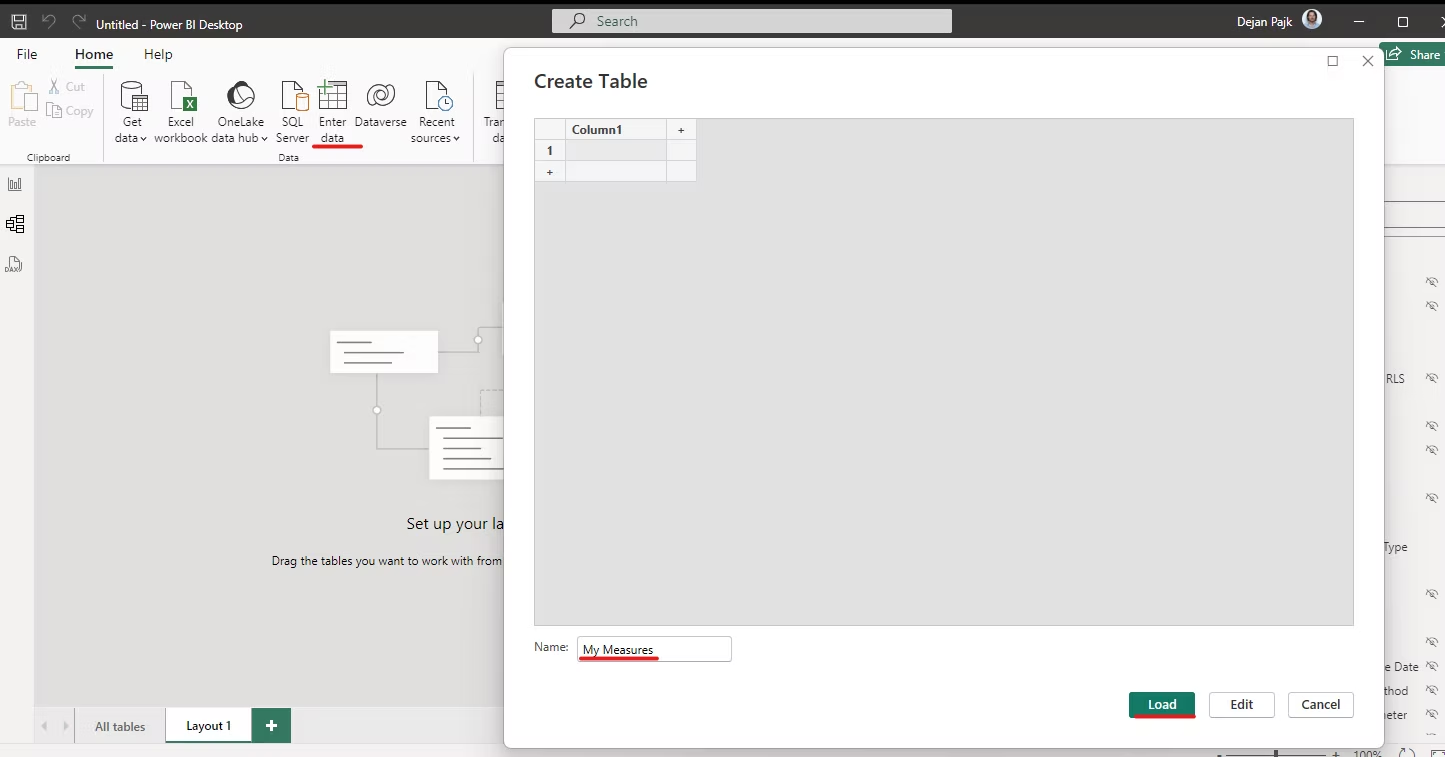Switch to the All tables tab
The height and width of the screenshot is (757, 1445).
tap(120, 726)
